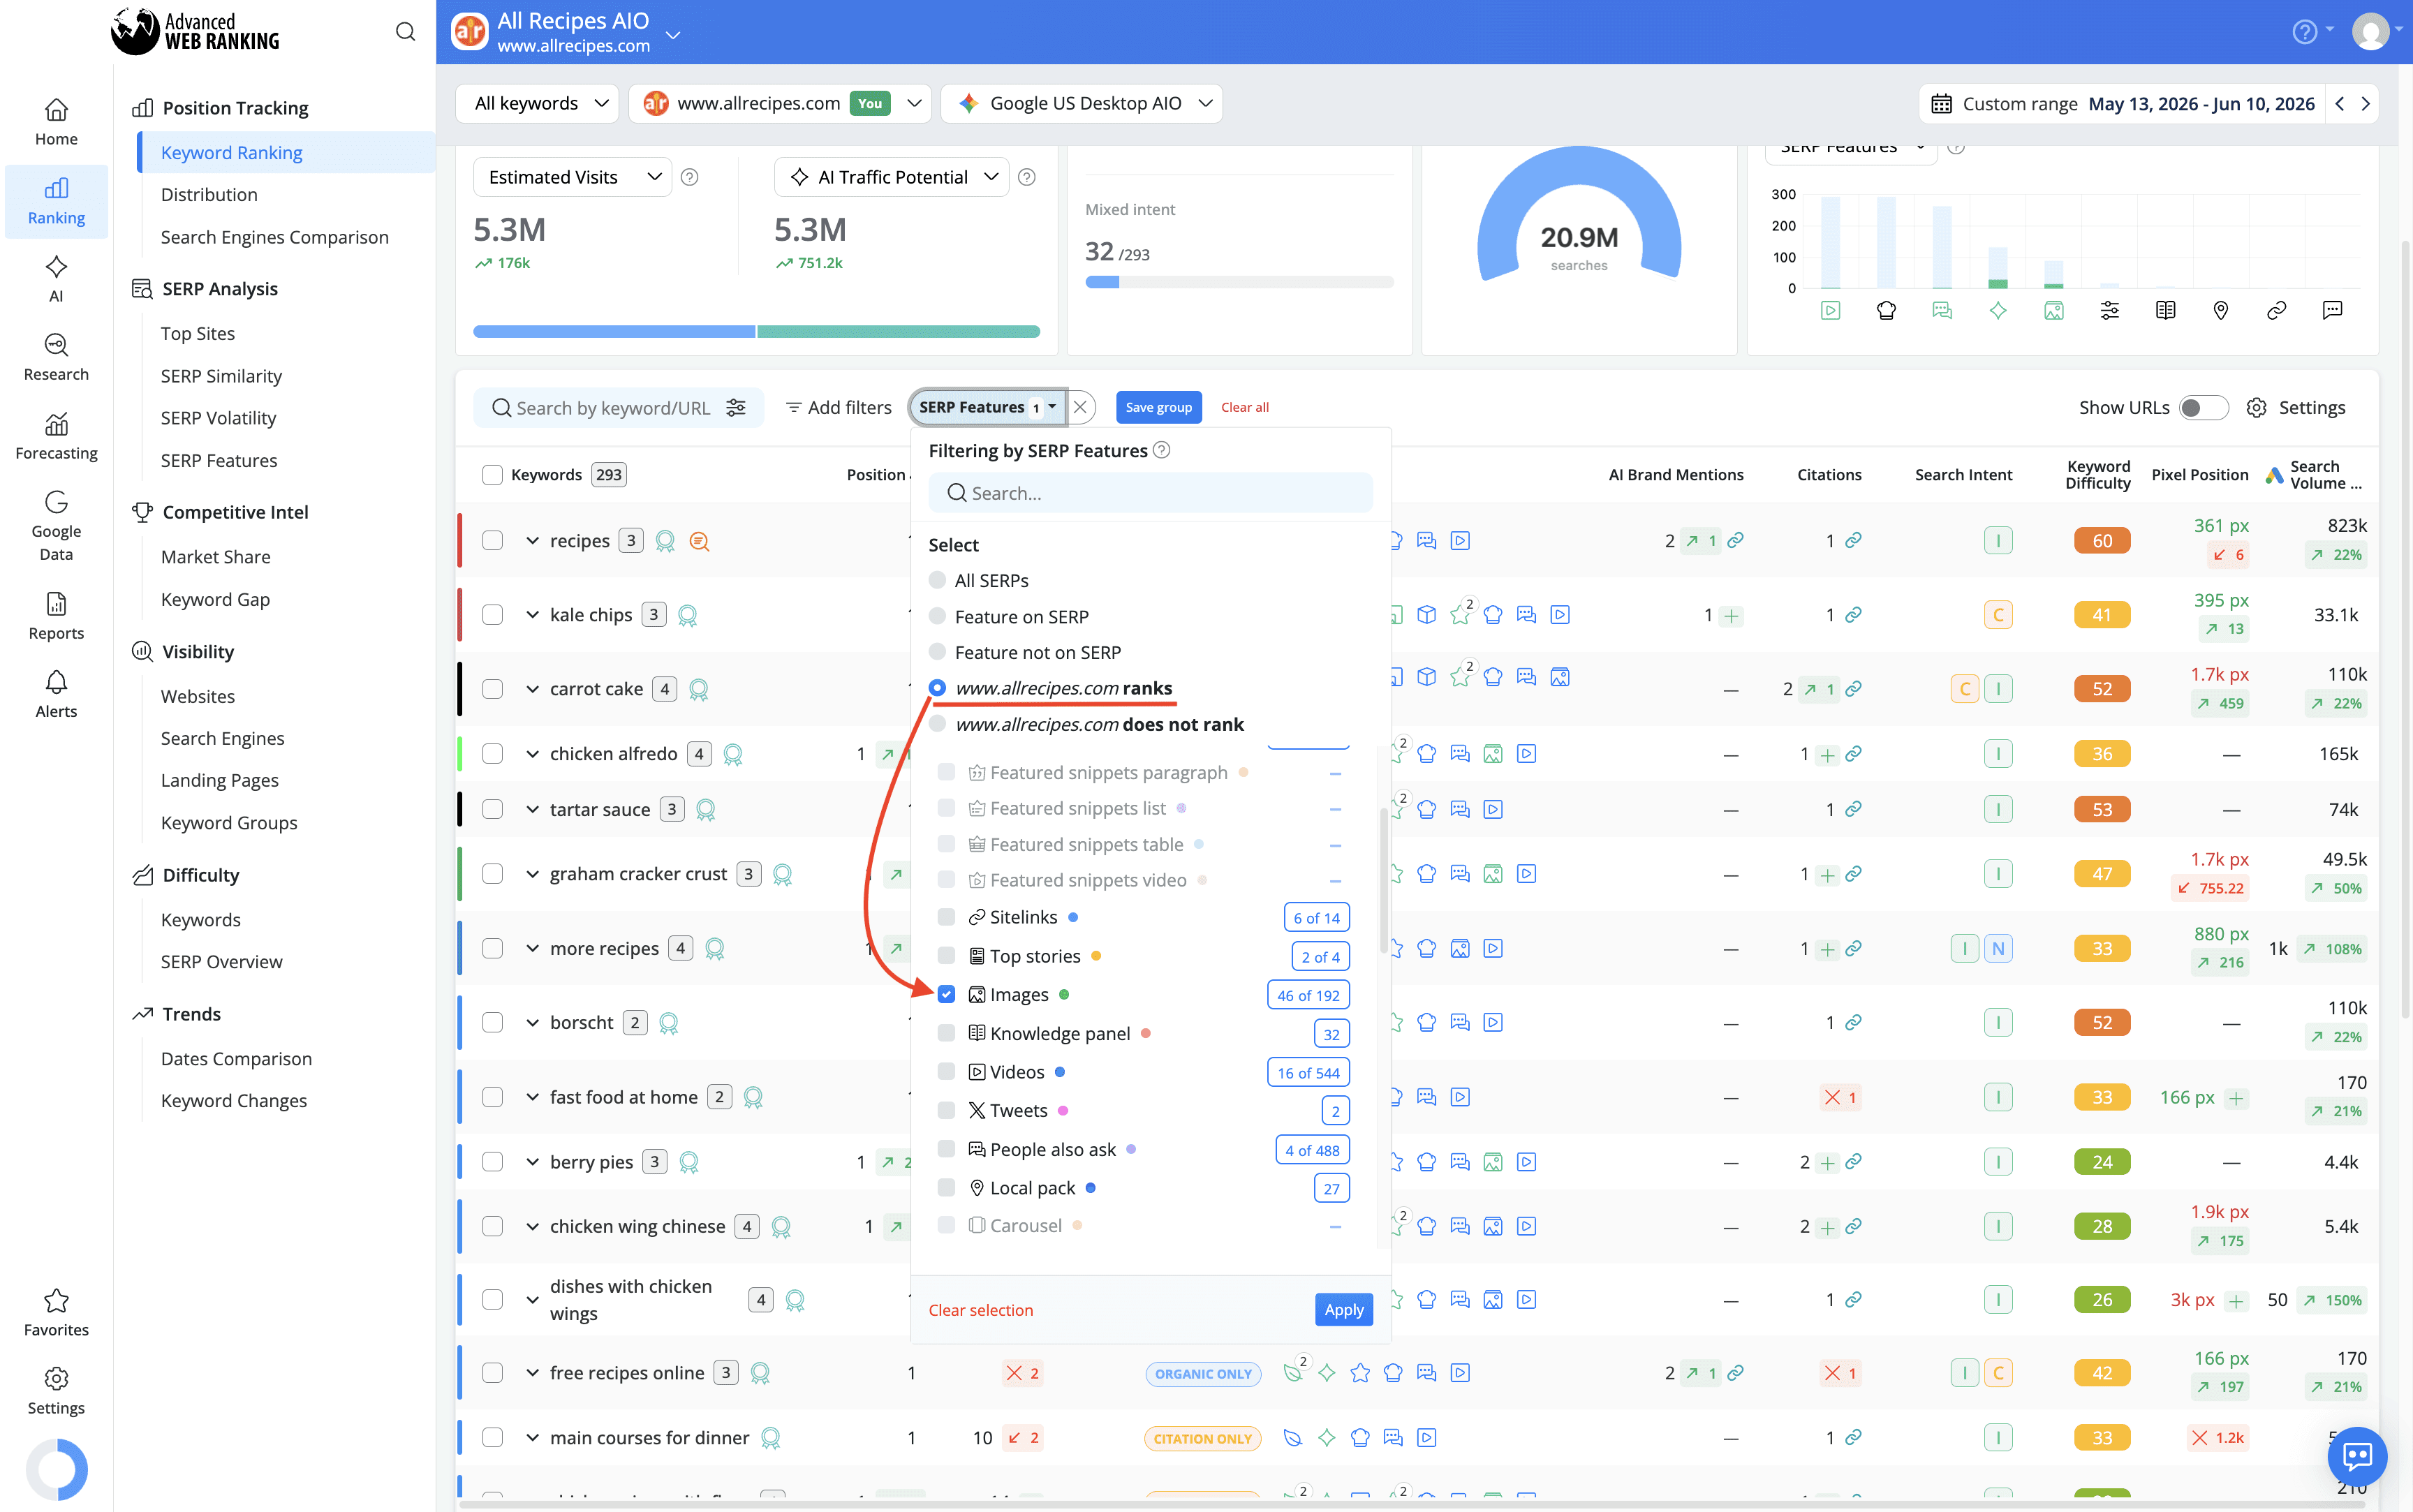This screenshot has width=2413, height=1512.
Task: Click the Save group button
Action: (x=1158, y=407)
